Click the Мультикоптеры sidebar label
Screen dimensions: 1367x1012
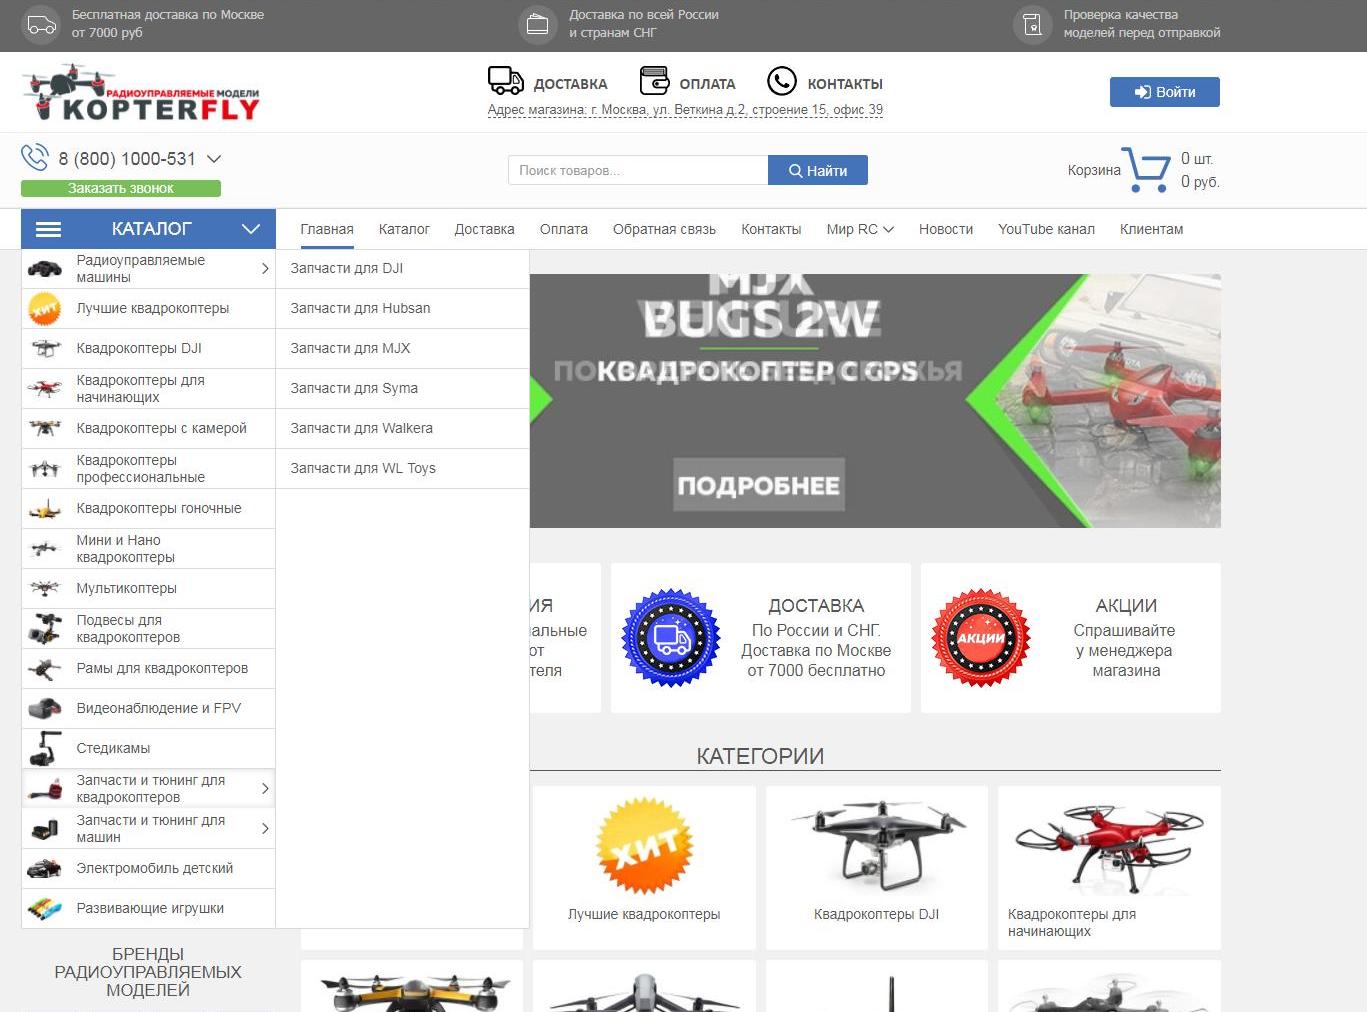127,588
